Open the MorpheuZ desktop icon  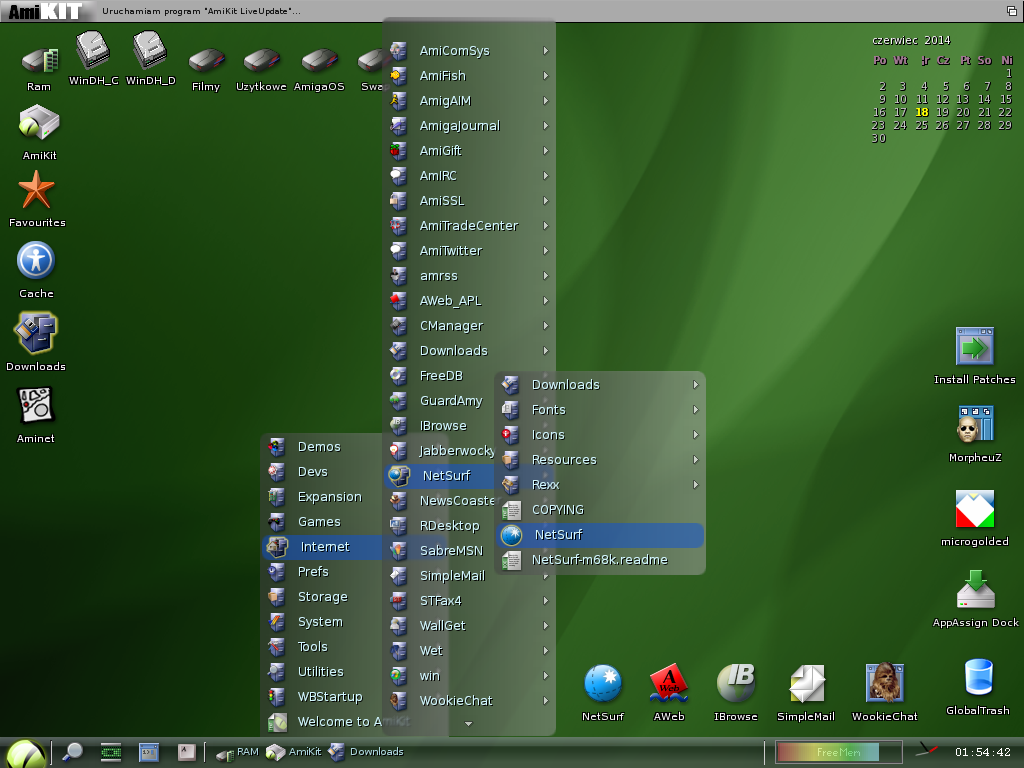tap(974, 426)
